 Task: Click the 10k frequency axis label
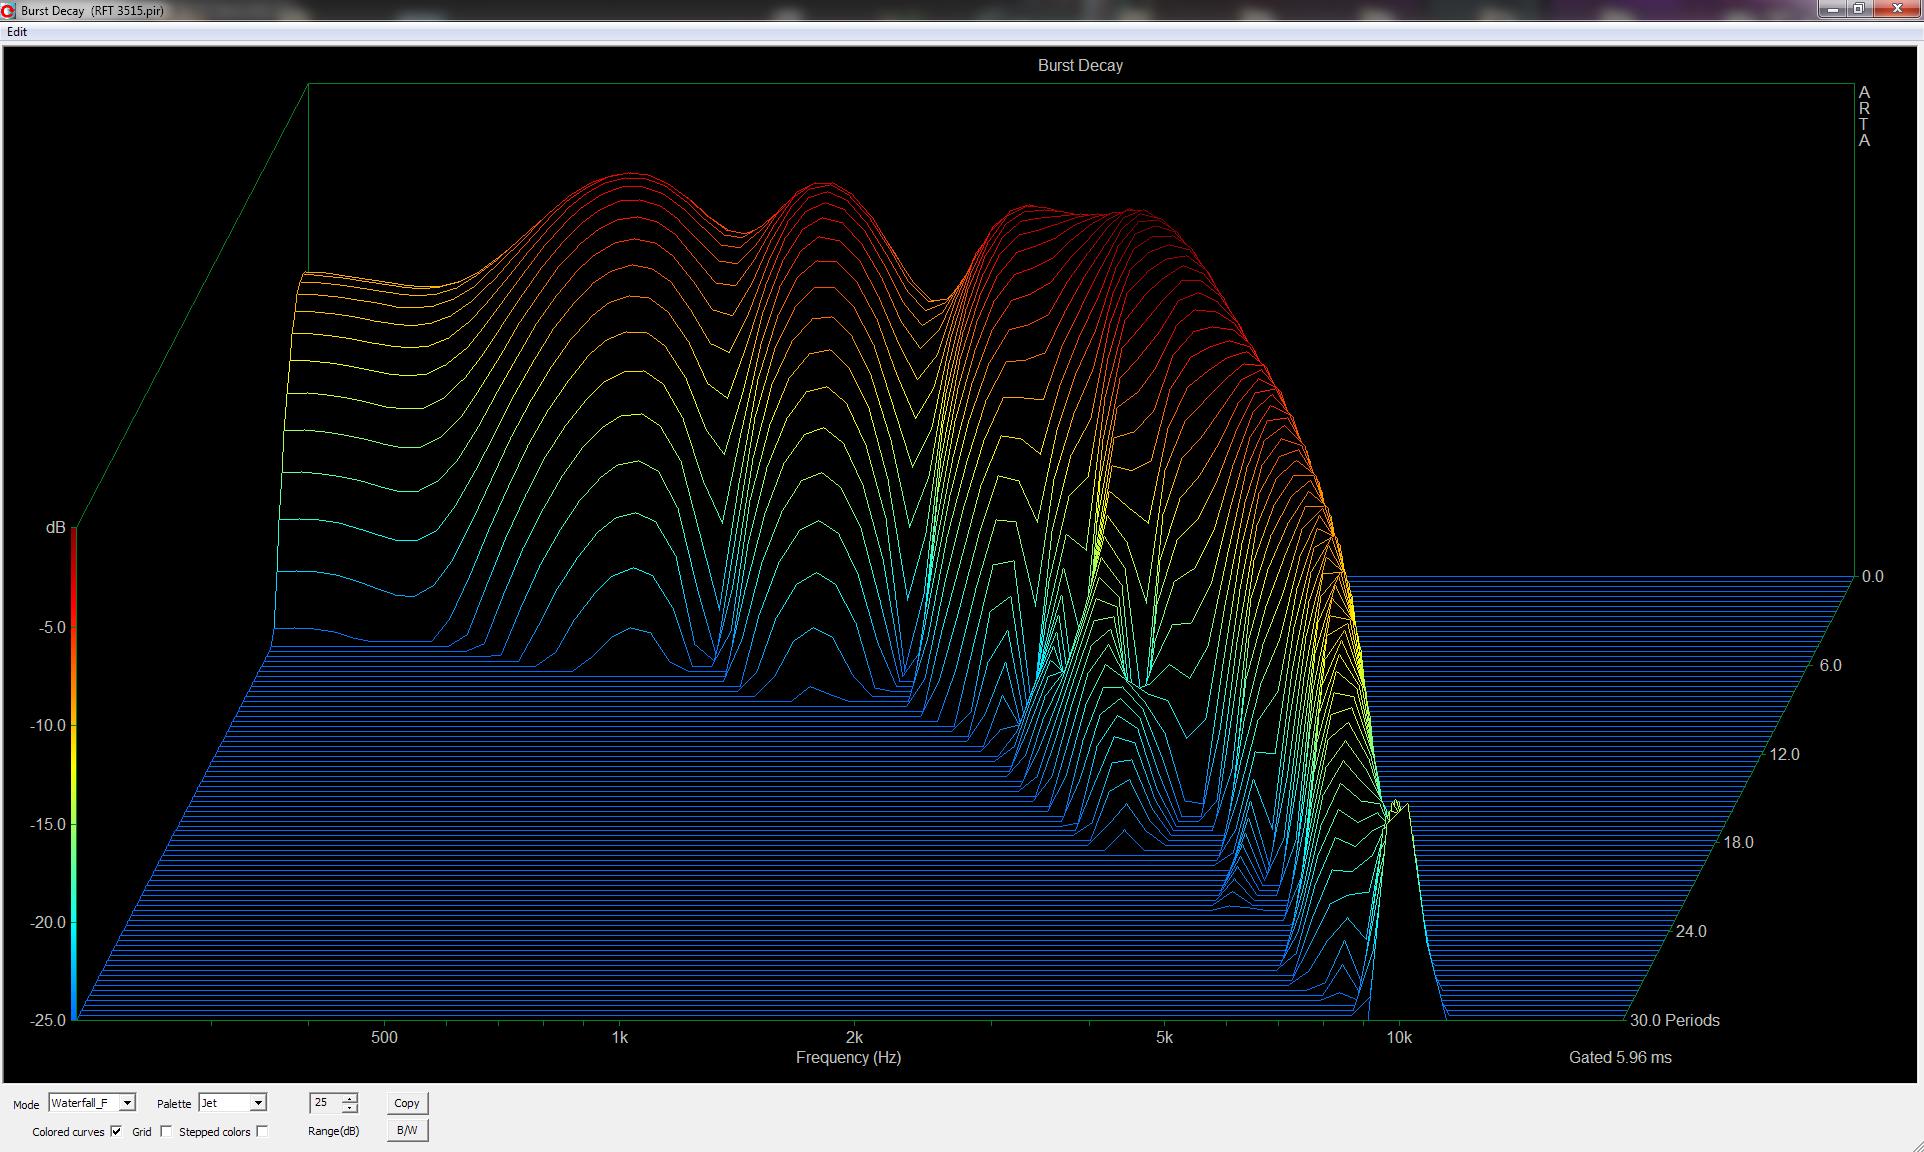click(x=1398, y=1038)
